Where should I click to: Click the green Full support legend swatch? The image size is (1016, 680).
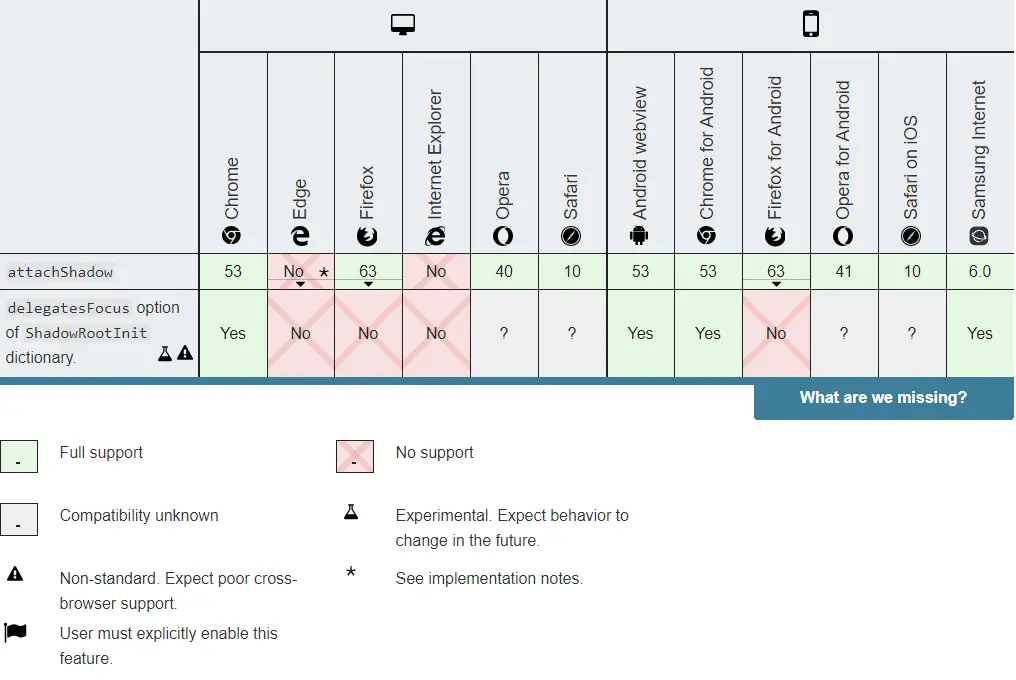point(19,456)
